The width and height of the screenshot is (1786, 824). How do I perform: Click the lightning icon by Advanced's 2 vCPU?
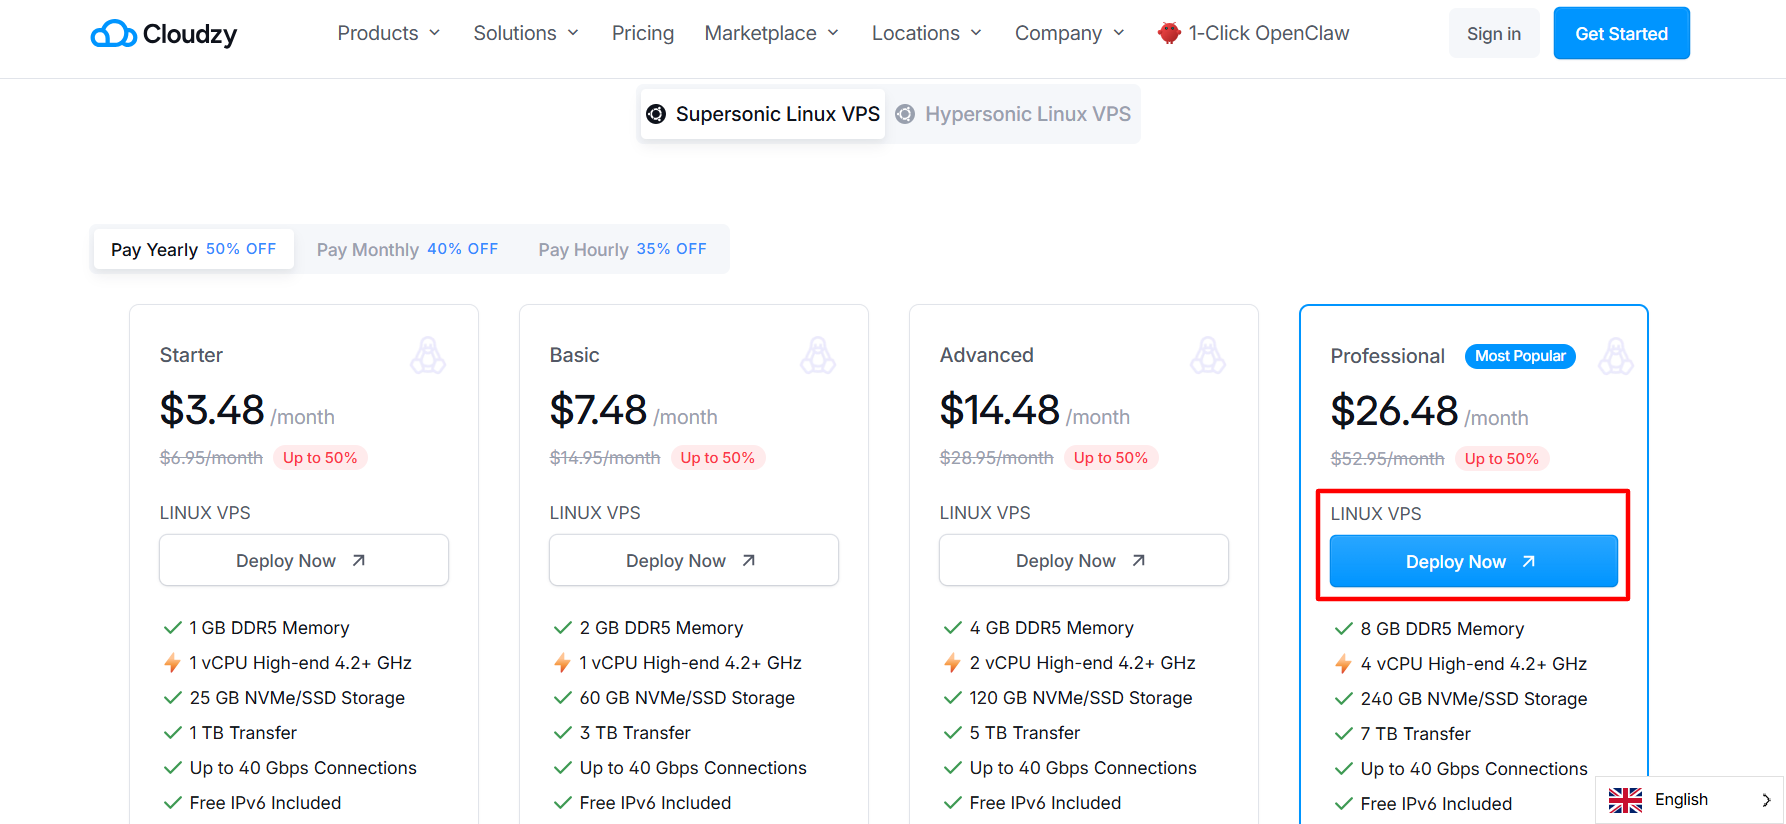click(952, 663)
